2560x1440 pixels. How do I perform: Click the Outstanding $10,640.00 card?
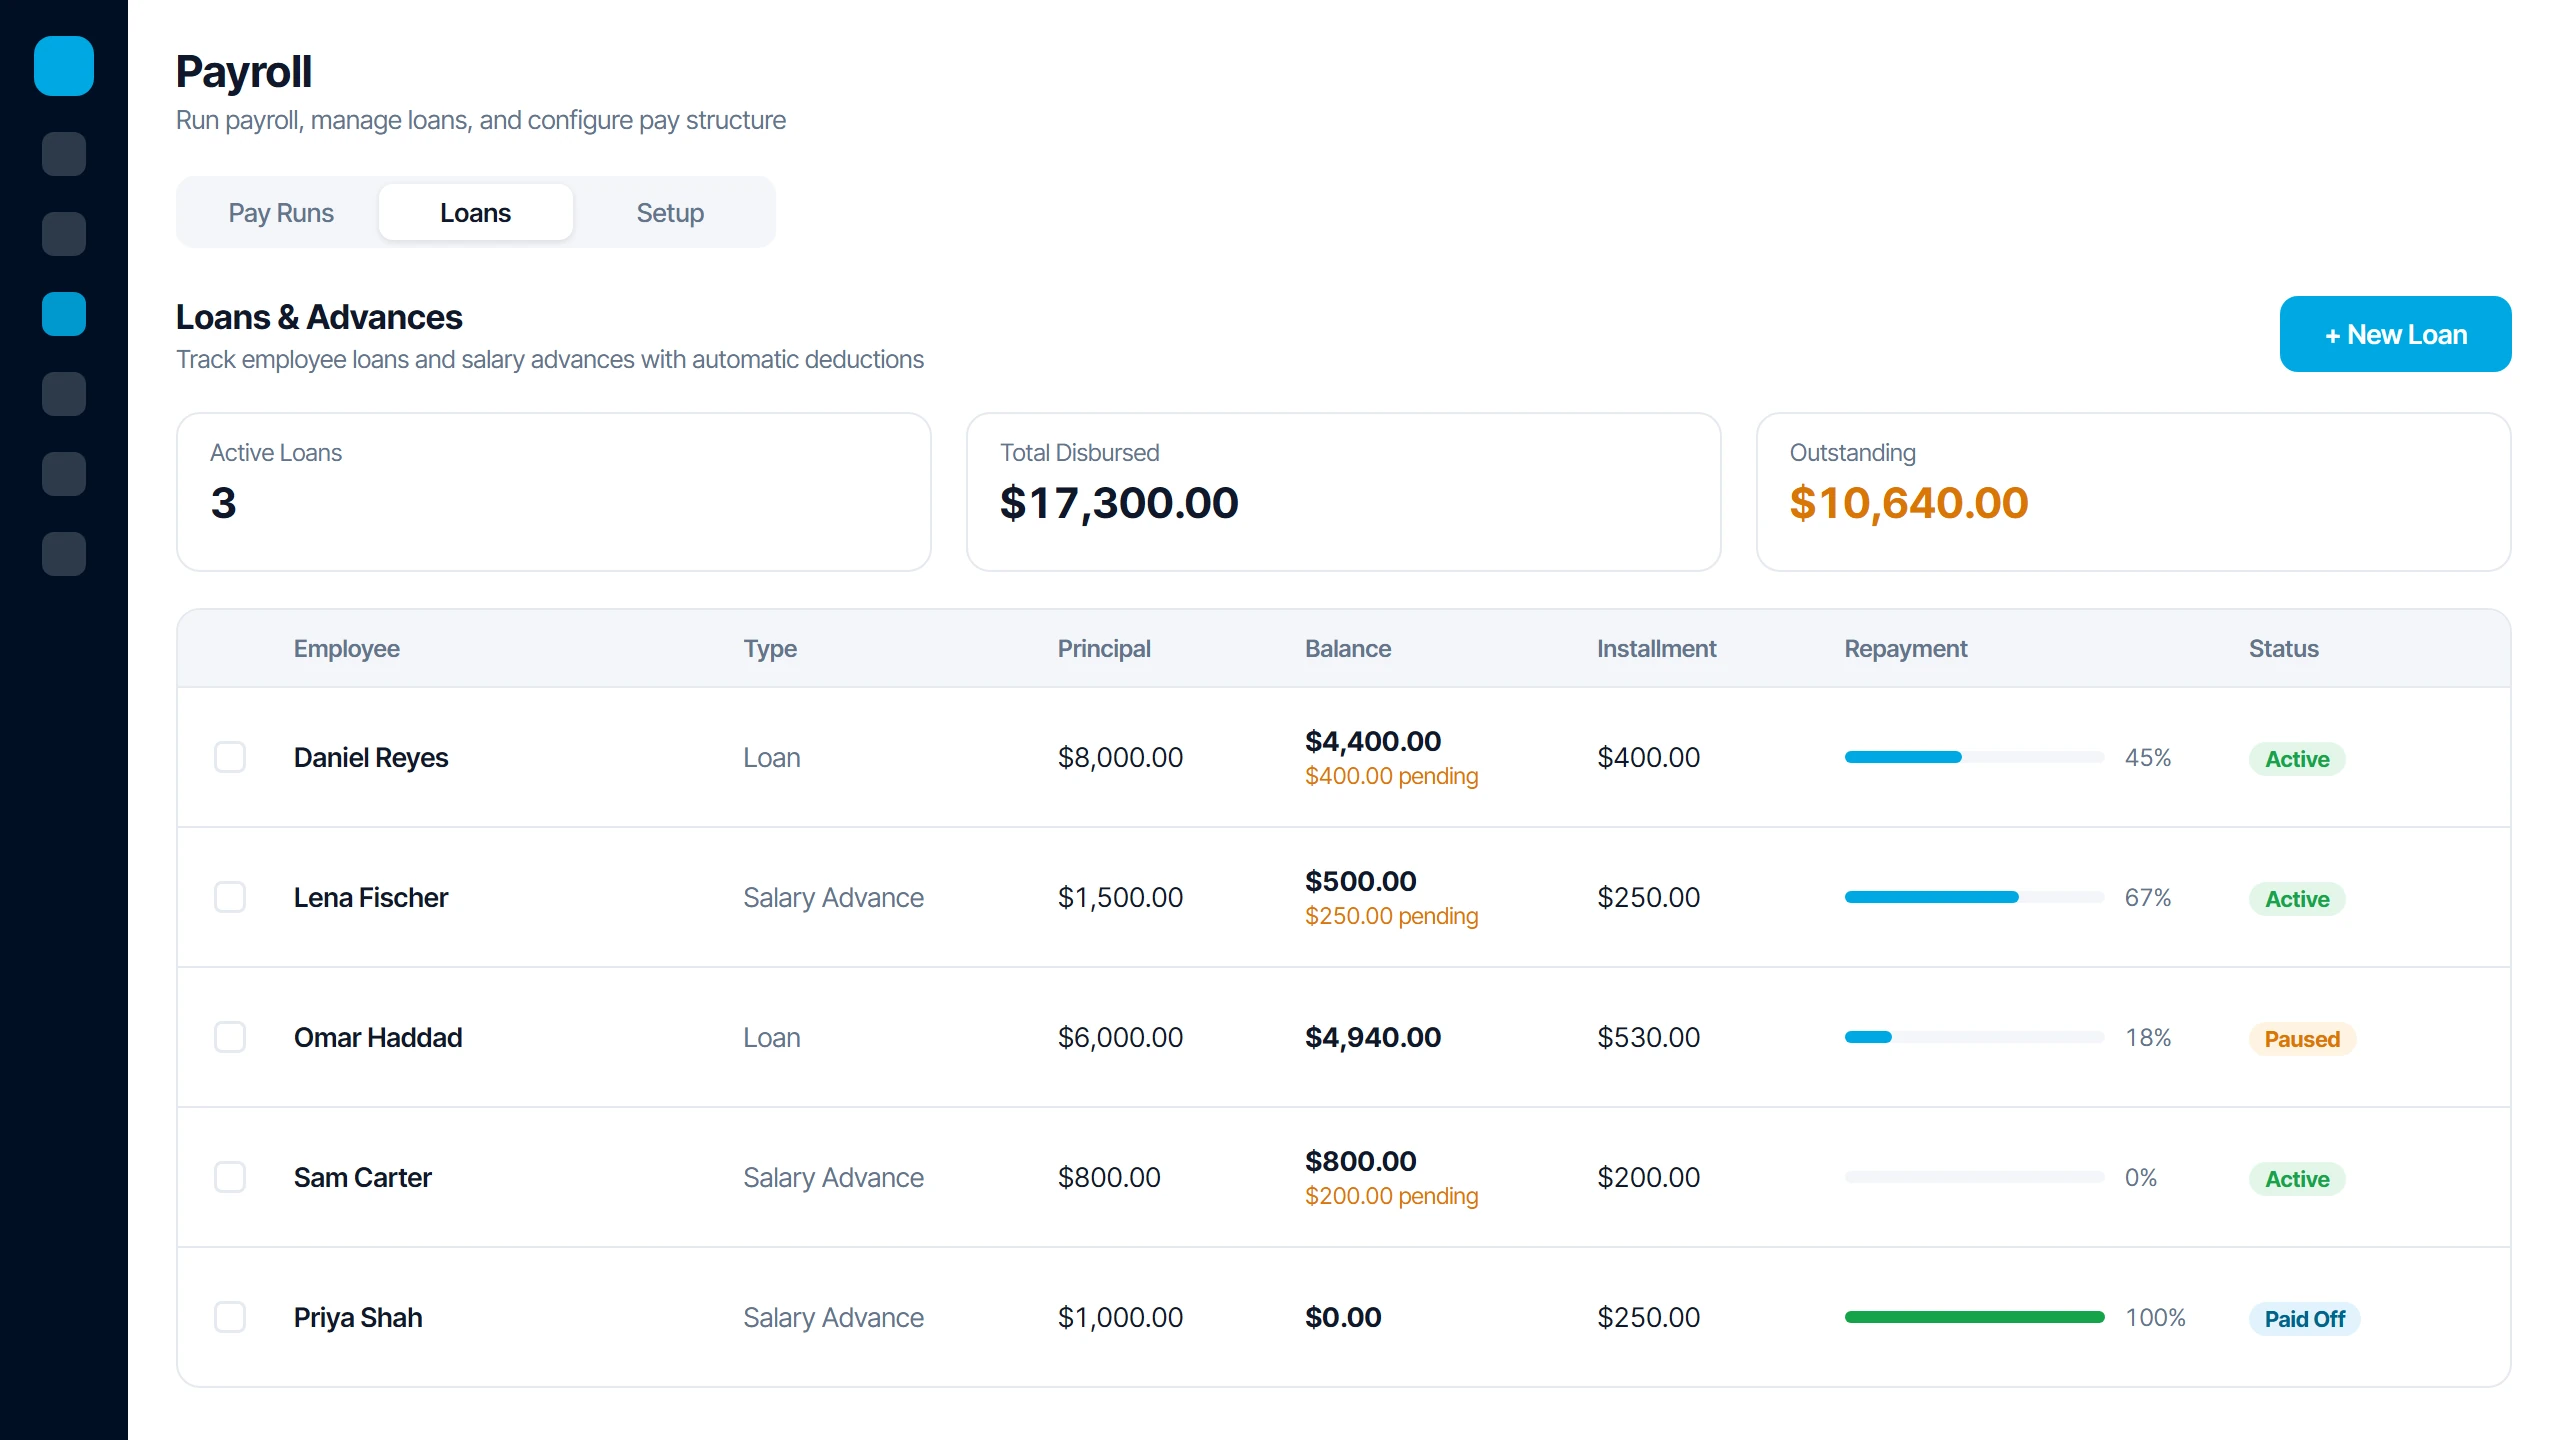click(2134, 492)
